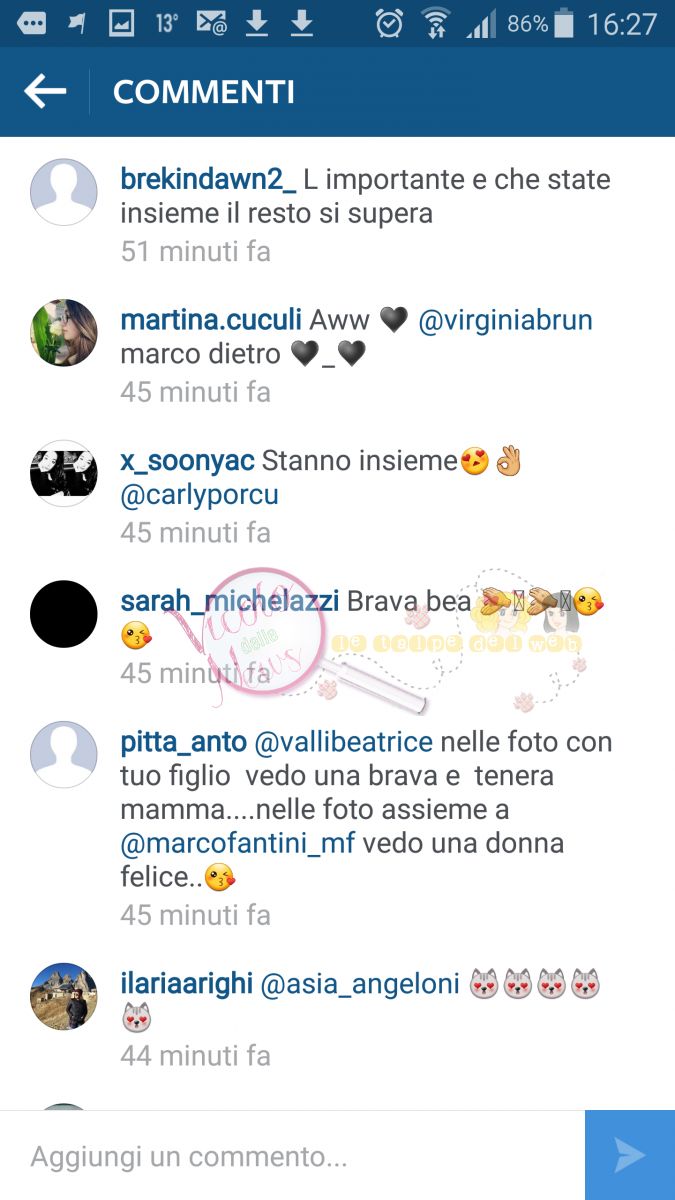Open @vallibeatrice mention link
The image size is (675, 1200).
click(343, 742)
